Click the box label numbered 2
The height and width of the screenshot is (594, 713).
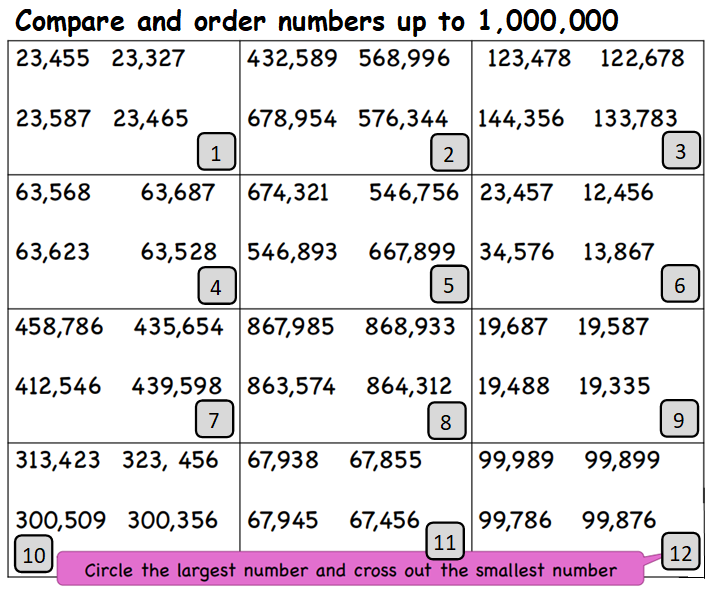click(x=449, y=152)
